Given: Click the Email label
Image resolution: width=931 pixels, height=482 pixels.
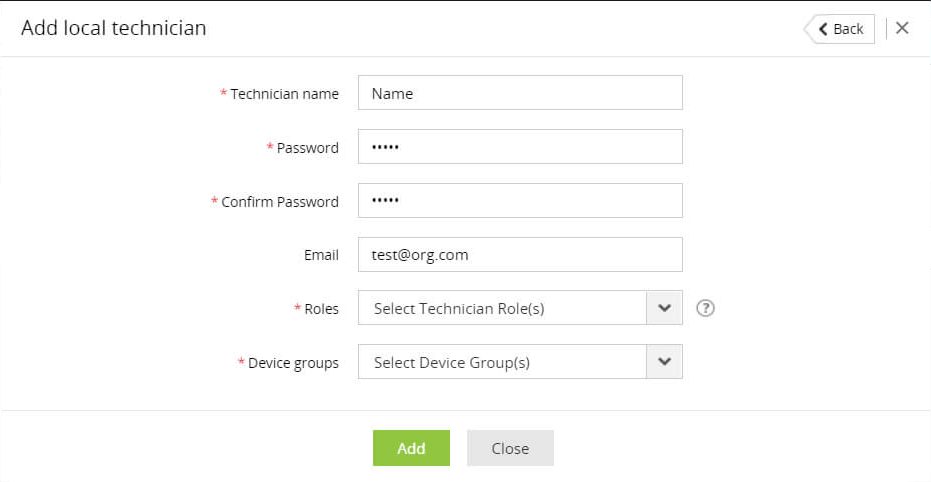Looking at the screenshot, I should [x=321, y=255].
